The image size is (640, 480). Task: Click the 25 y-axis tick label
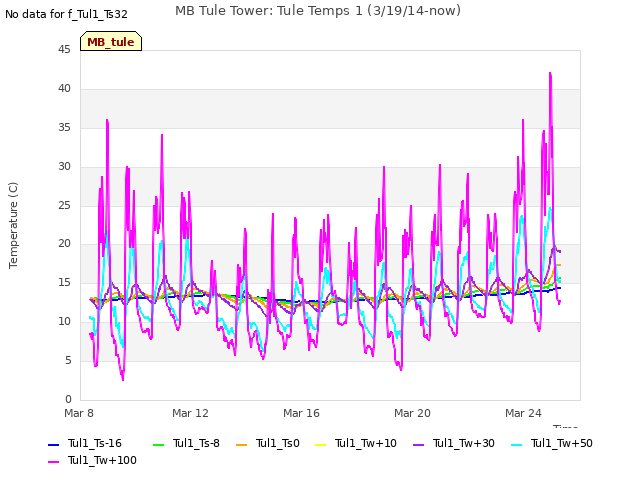[64, 205]
